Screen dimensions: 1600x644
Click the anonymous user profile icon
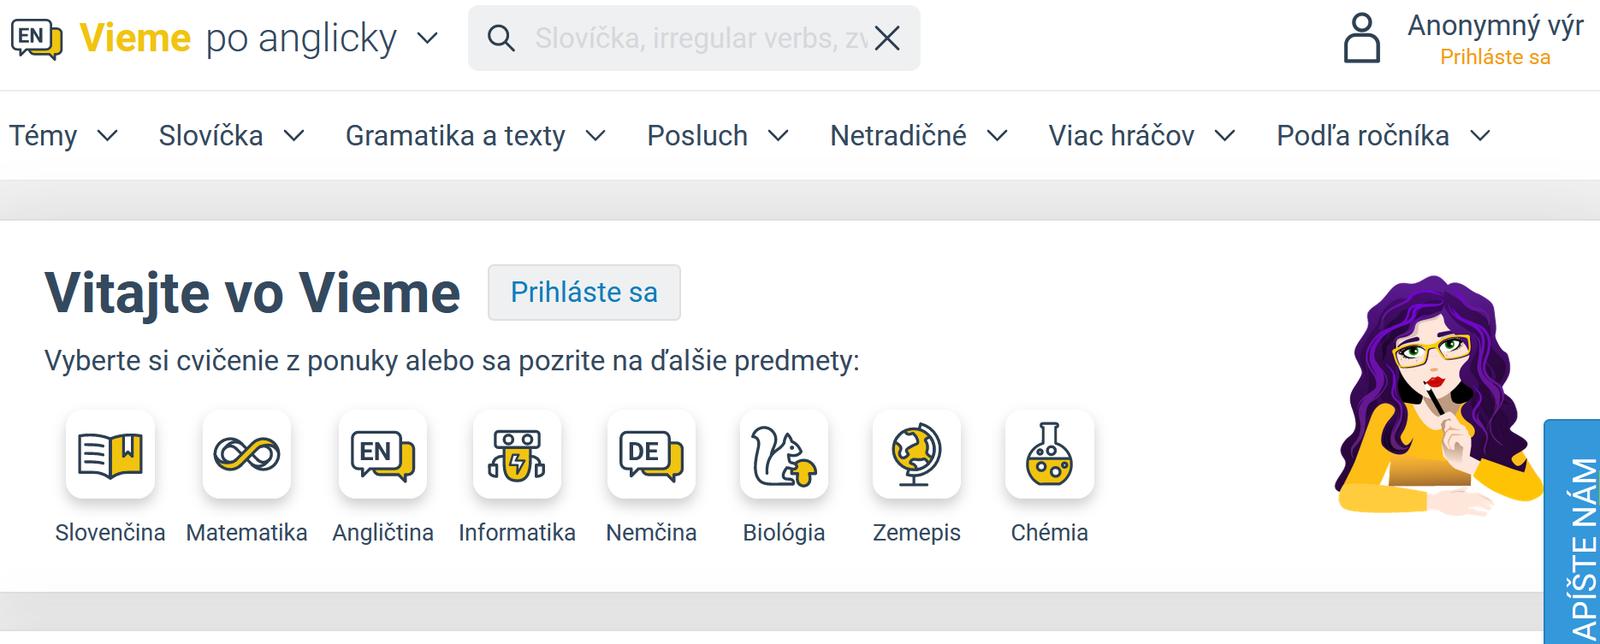(x=1361, y=38)
